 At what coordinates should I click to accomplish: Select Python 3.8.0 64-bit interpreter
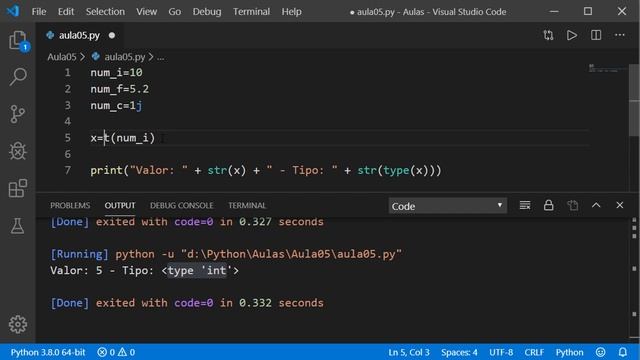pyautogui.click(x=48, y=352)
